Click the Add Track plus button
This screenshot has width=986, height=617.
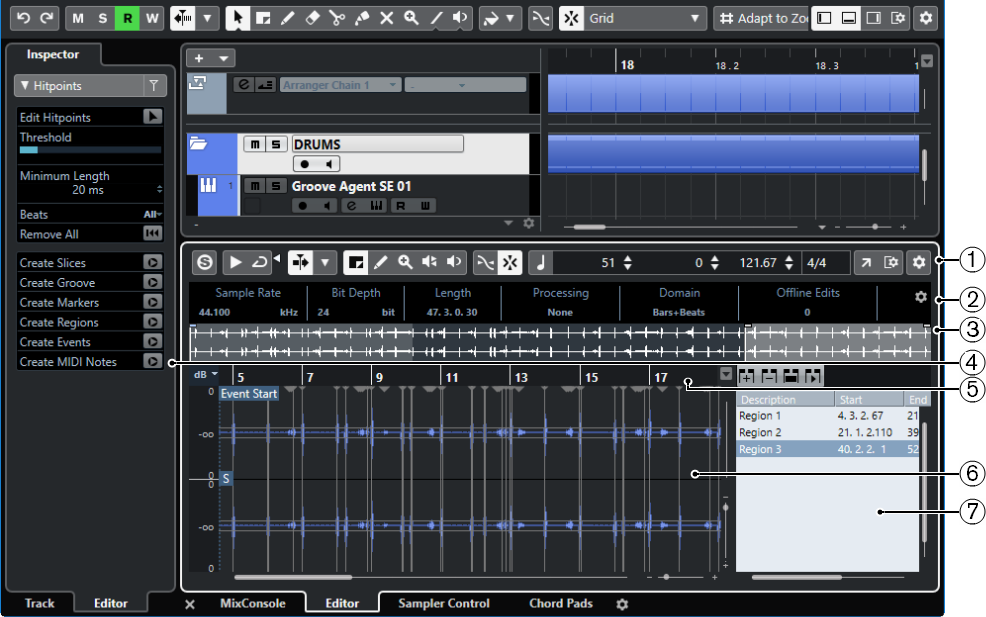click(x=199, y=58)
